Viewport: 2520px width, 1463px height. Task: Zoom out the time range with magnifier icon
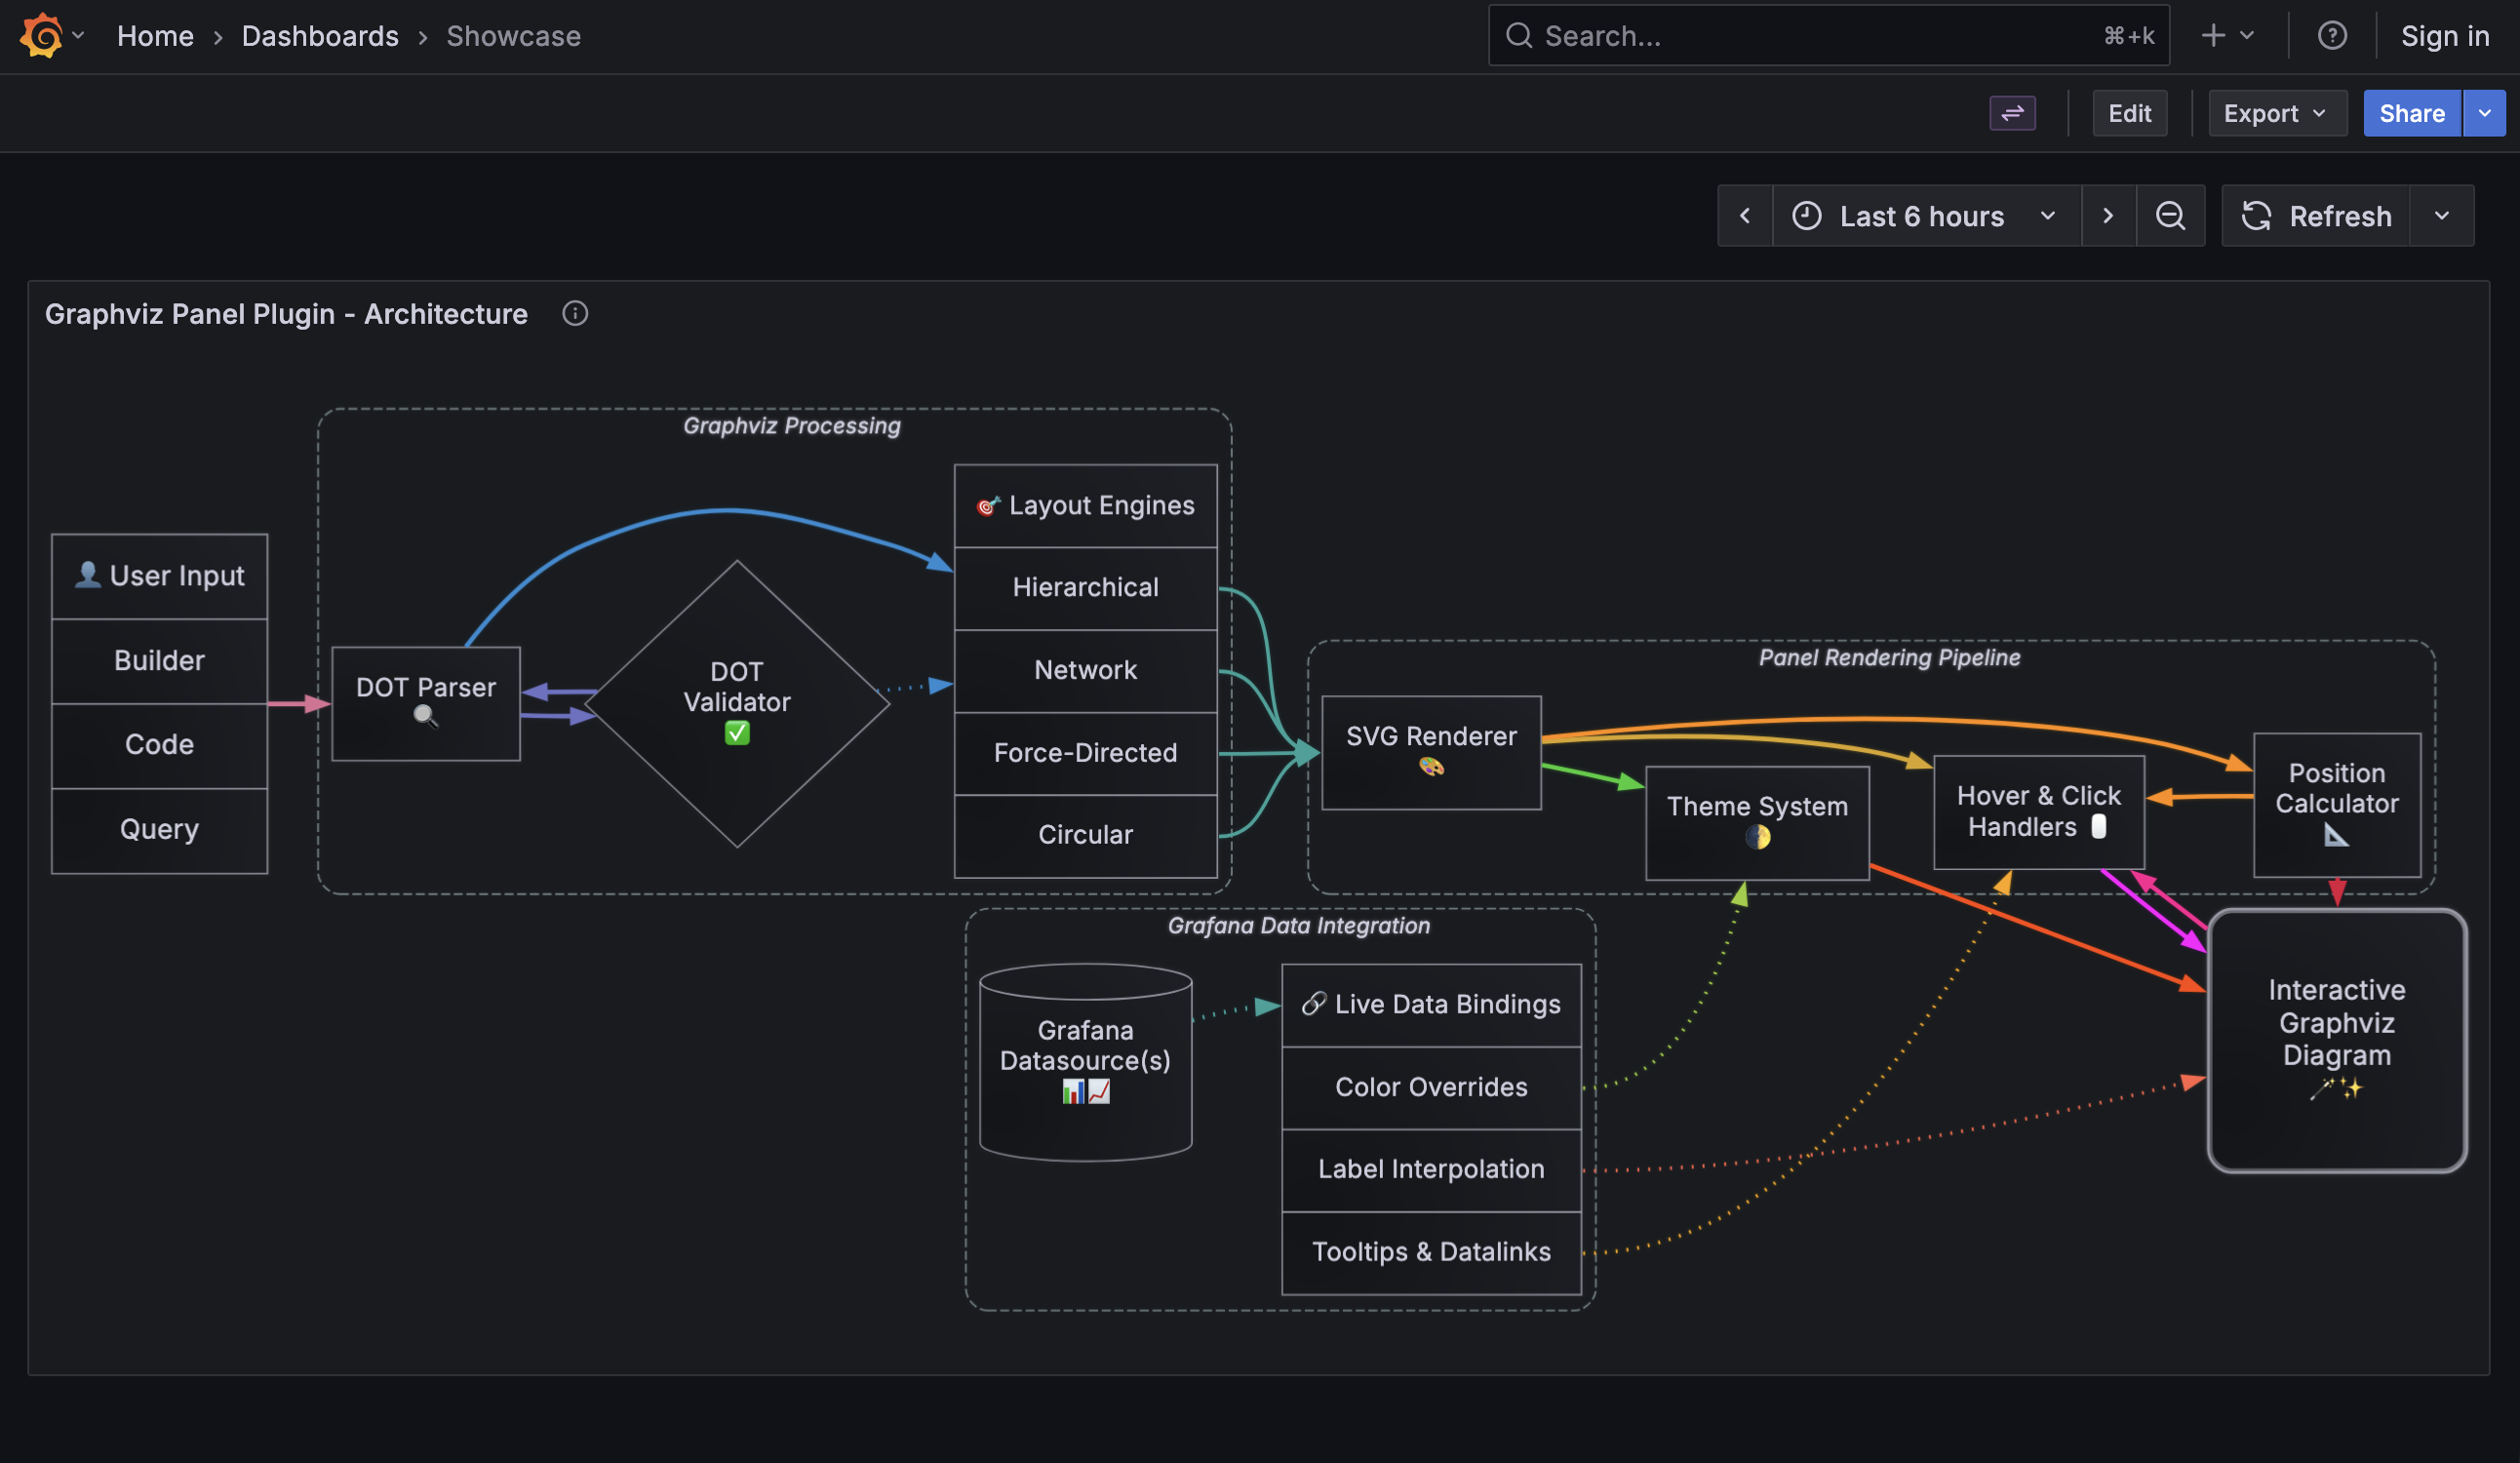coord(2171,215)
